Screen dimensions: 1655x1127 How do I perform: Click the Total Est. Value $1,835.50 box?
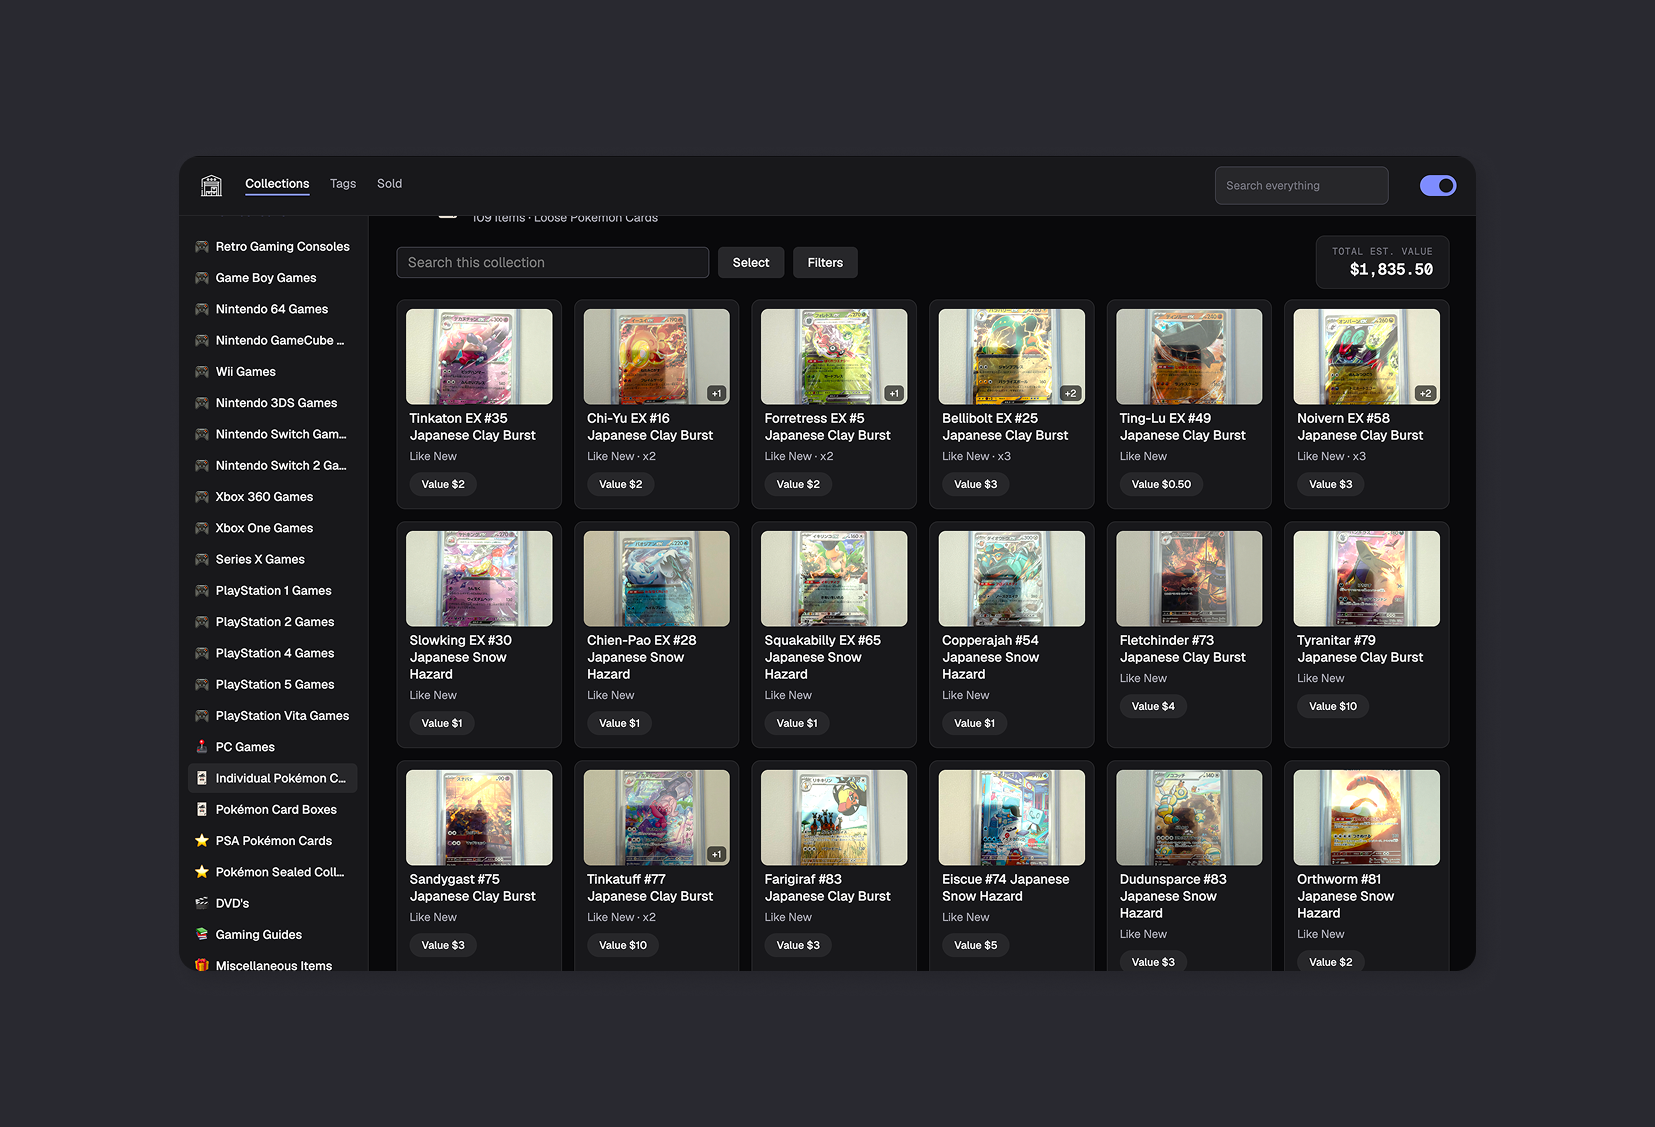[1382, 262]
